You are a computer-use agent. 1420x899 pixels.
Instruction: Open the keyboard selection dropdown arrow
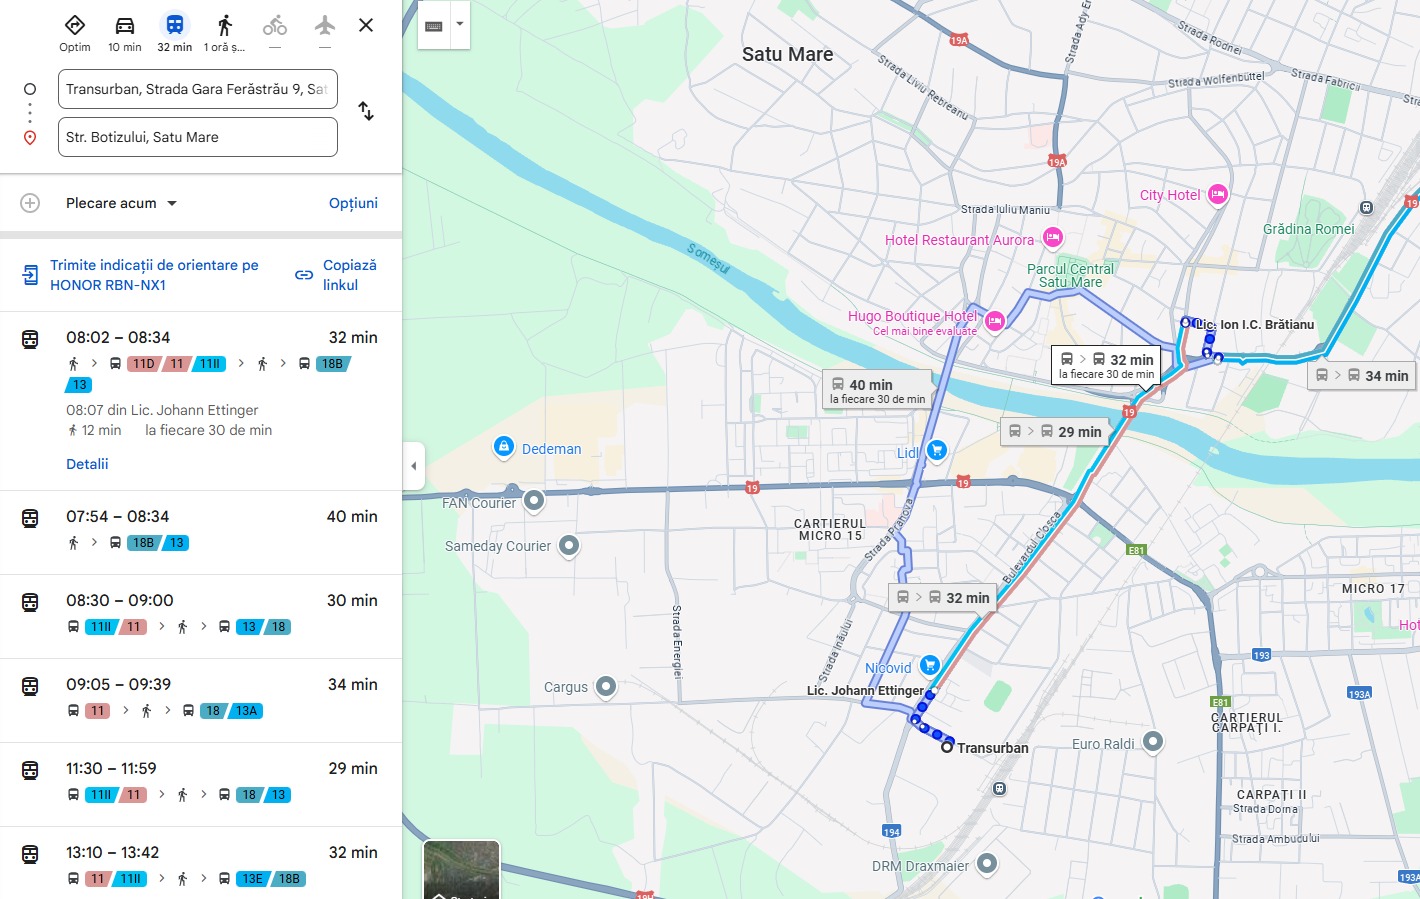(x=459, y=25)
